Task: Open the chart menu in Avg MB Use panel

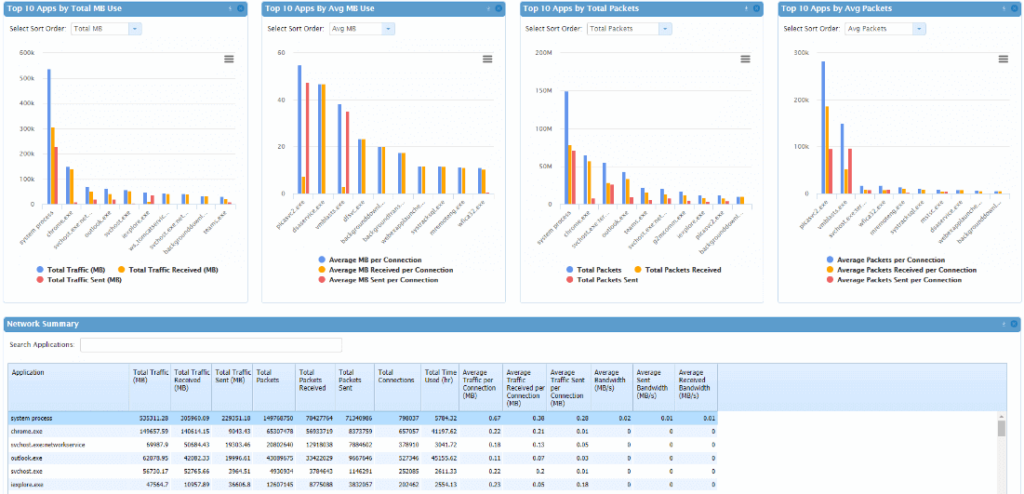Action: 487,59
